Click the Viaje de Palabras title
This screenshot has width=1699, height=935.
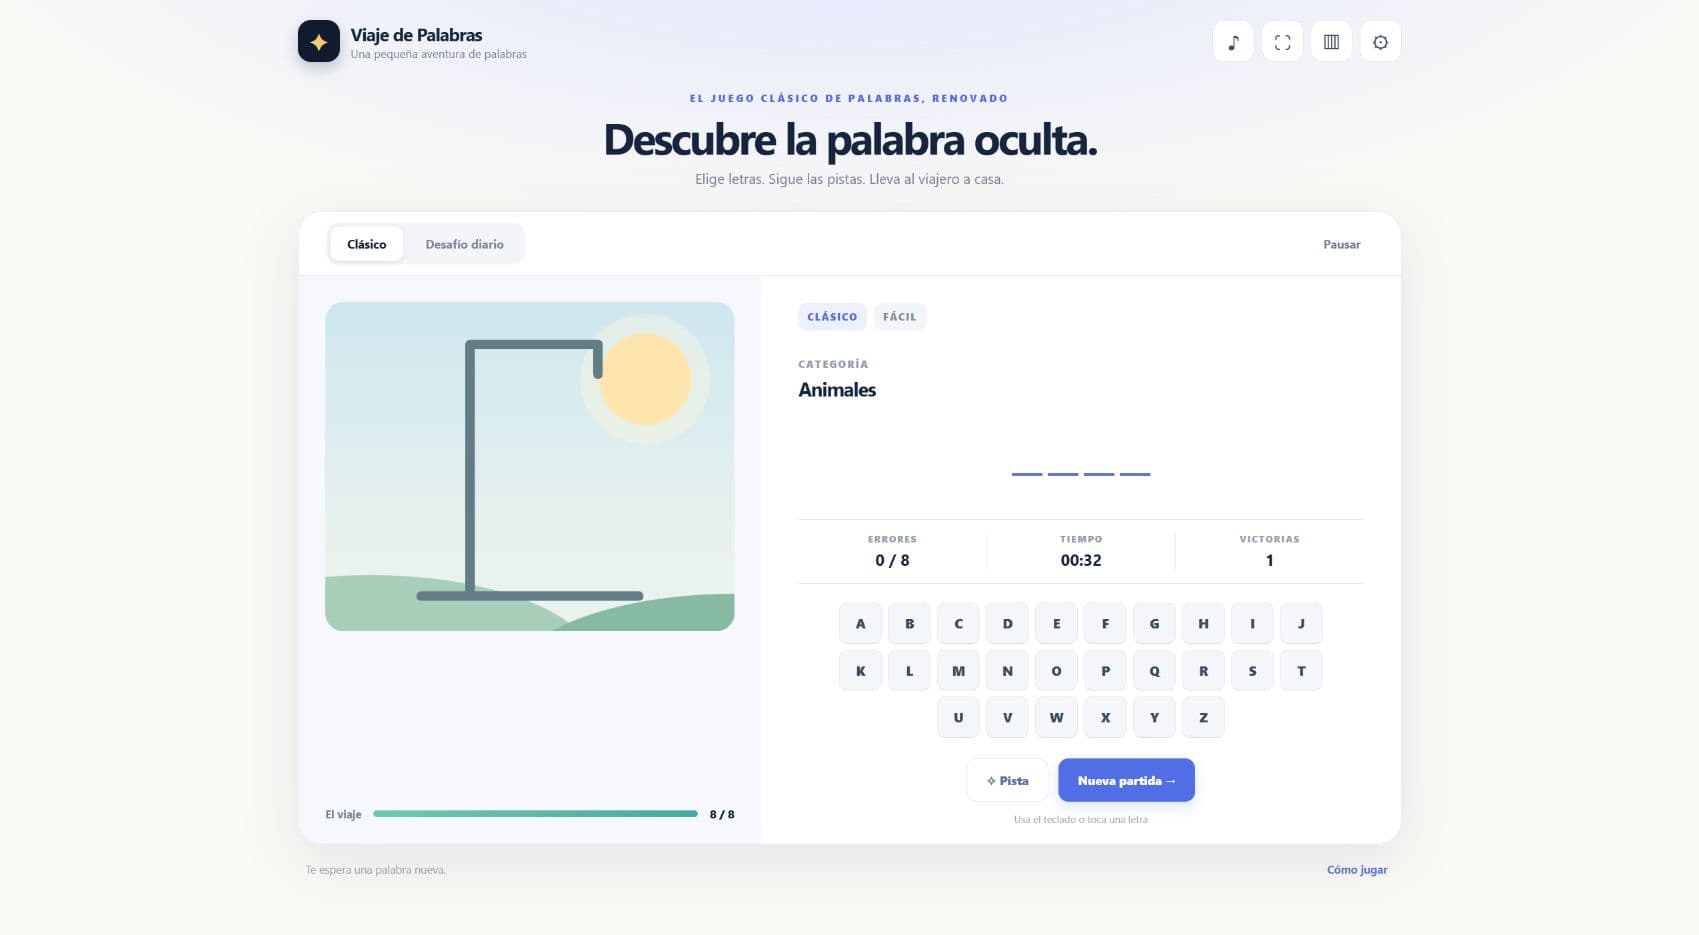(x=416, y=35)
